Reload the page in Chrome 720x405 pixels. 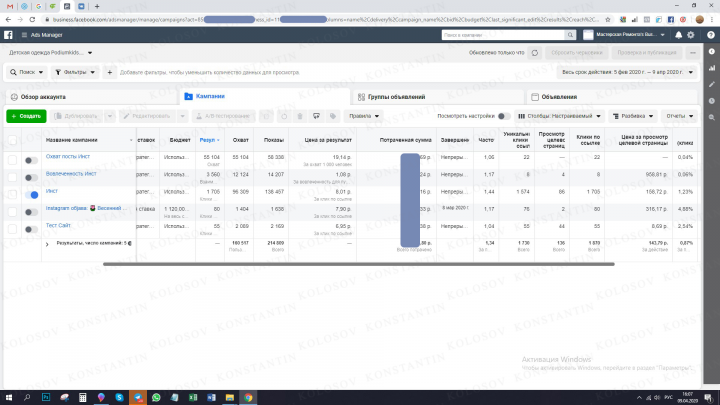(32, 20)
